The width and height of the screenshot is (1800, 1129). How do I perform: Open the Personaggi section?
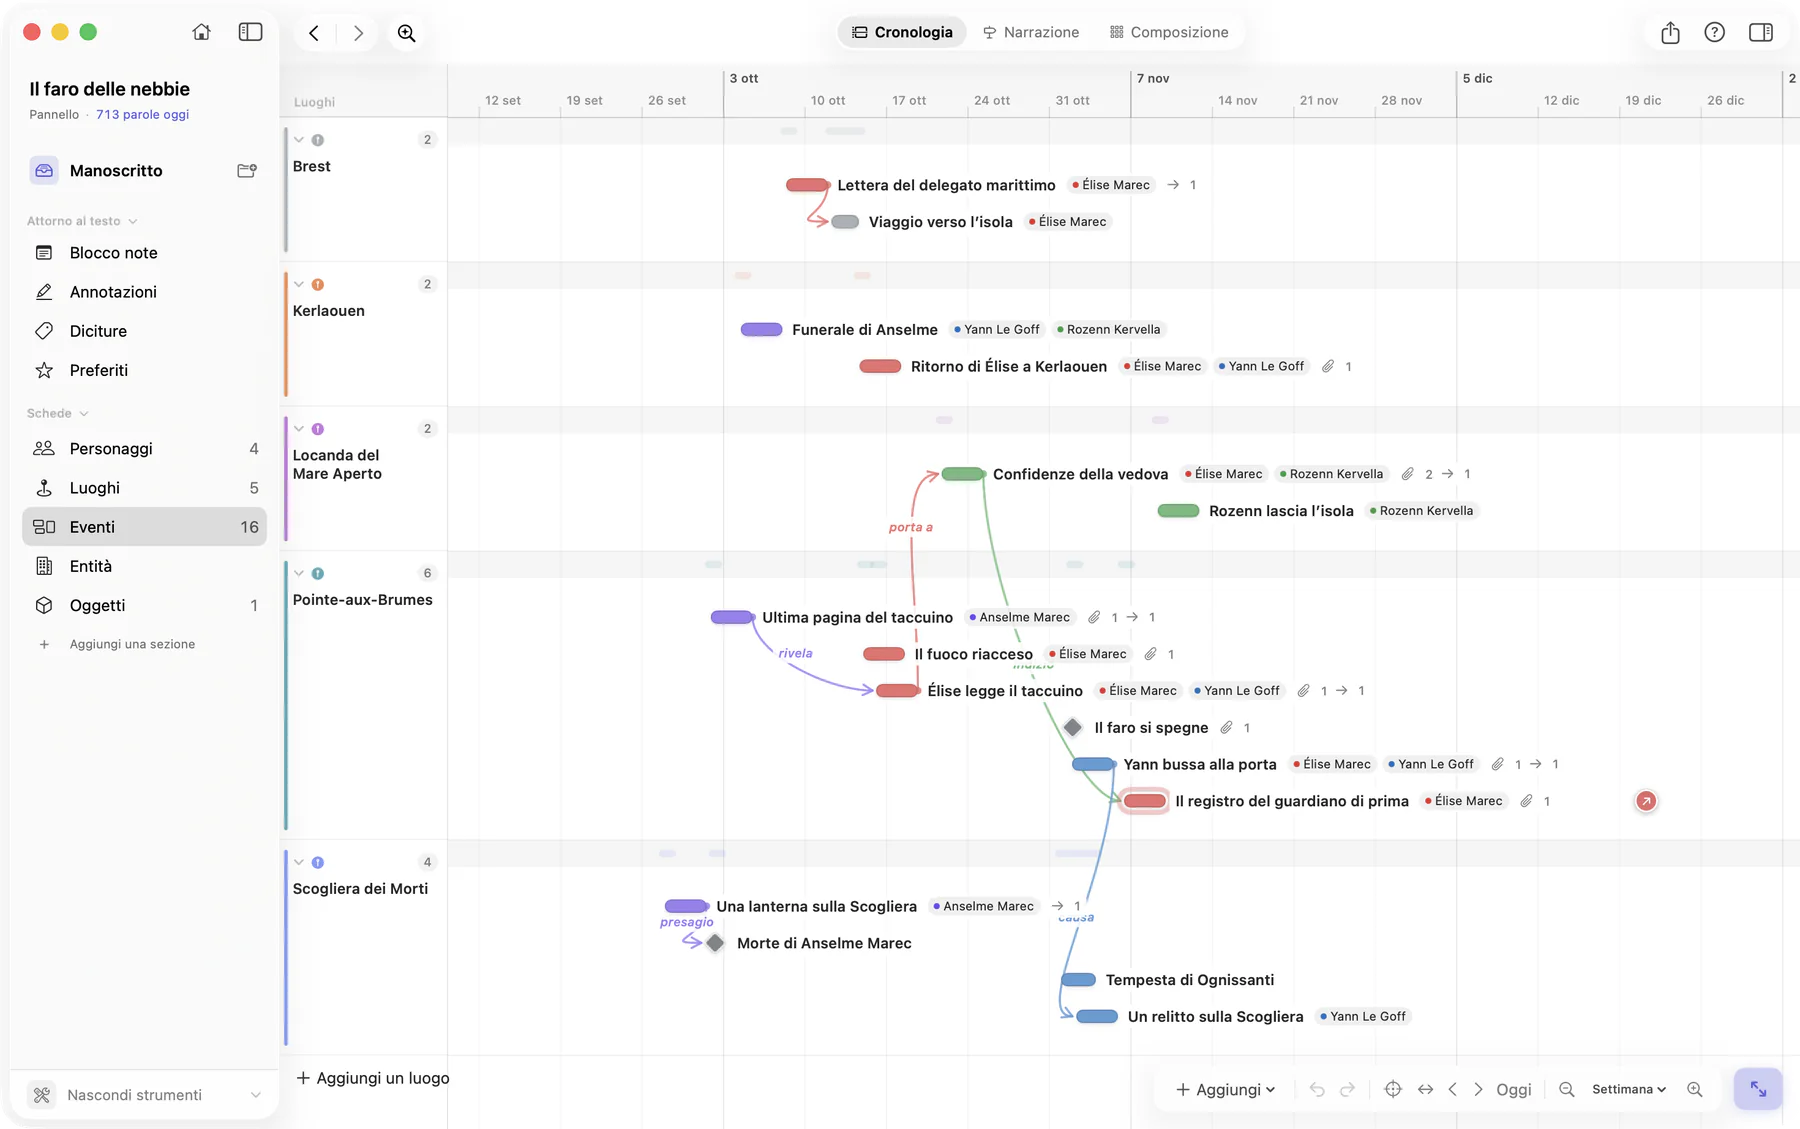pos(144,449)
